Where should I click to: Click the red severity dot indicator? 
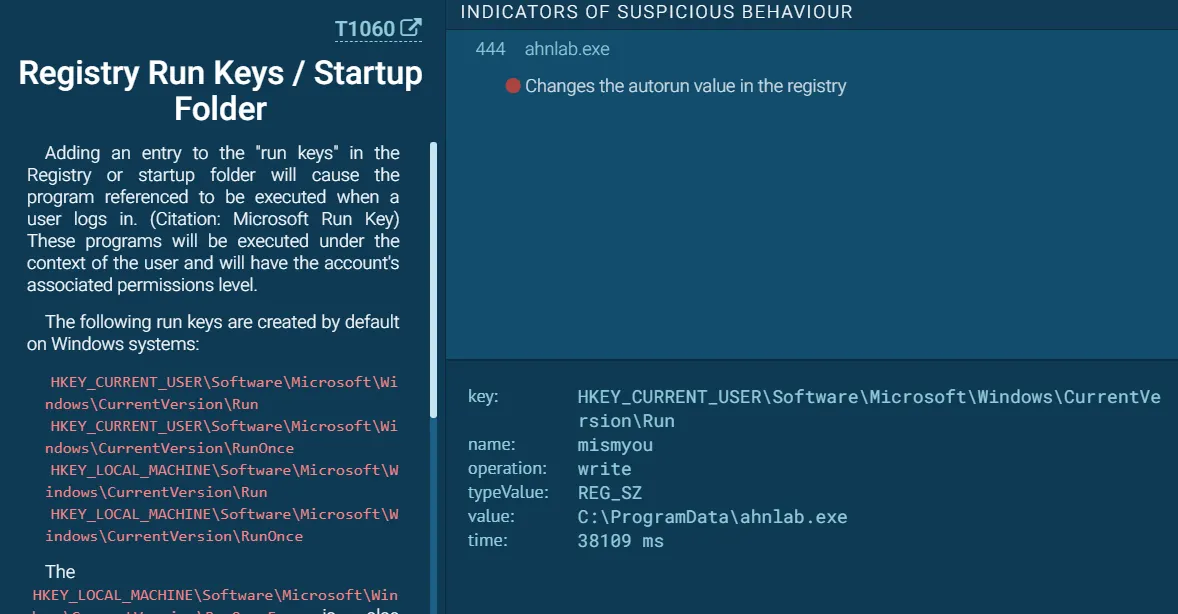513,86
